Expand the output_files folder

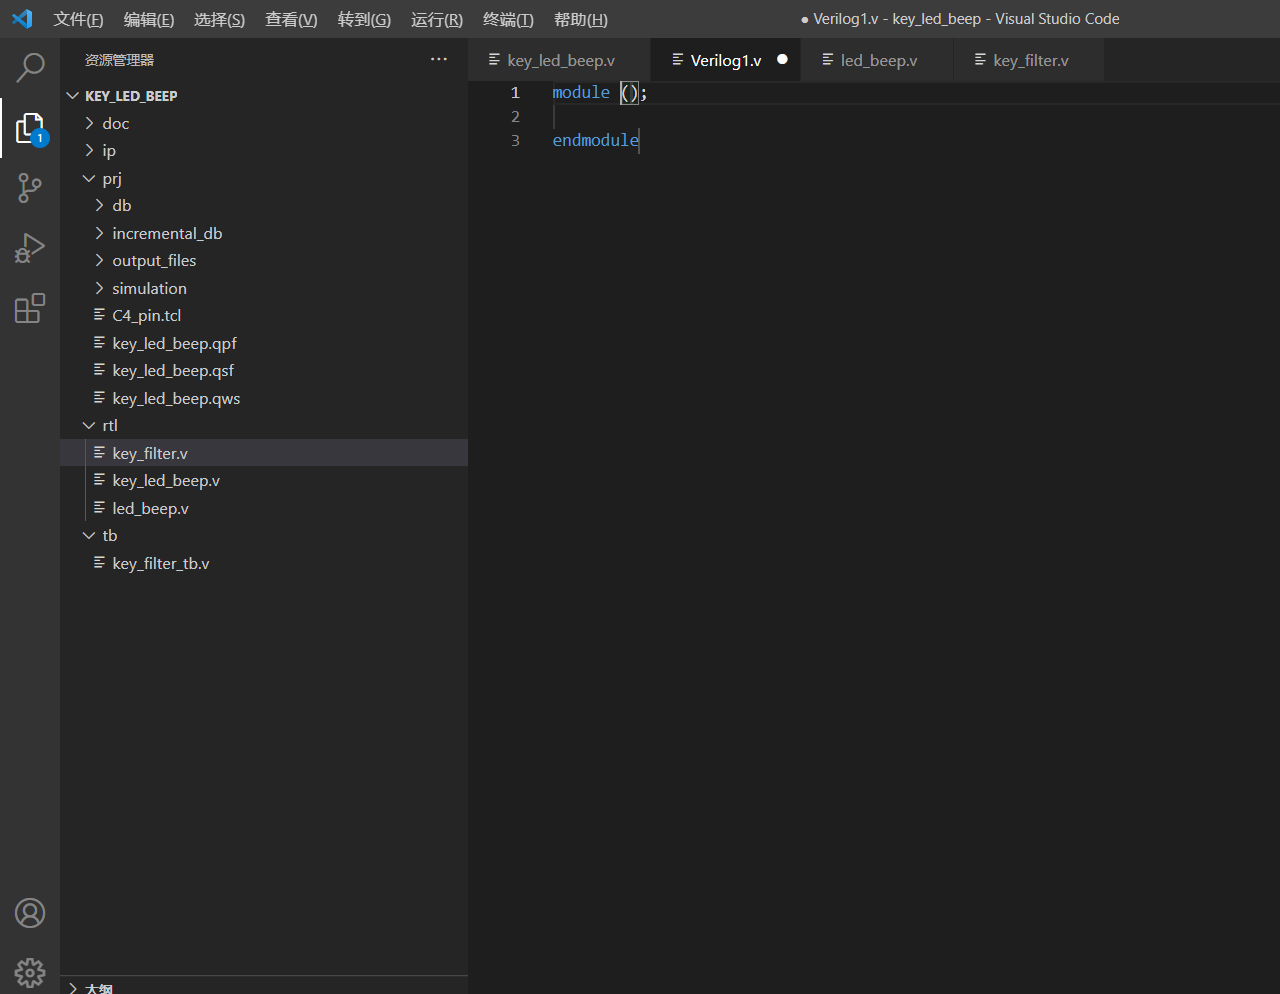tap(99, 261)
